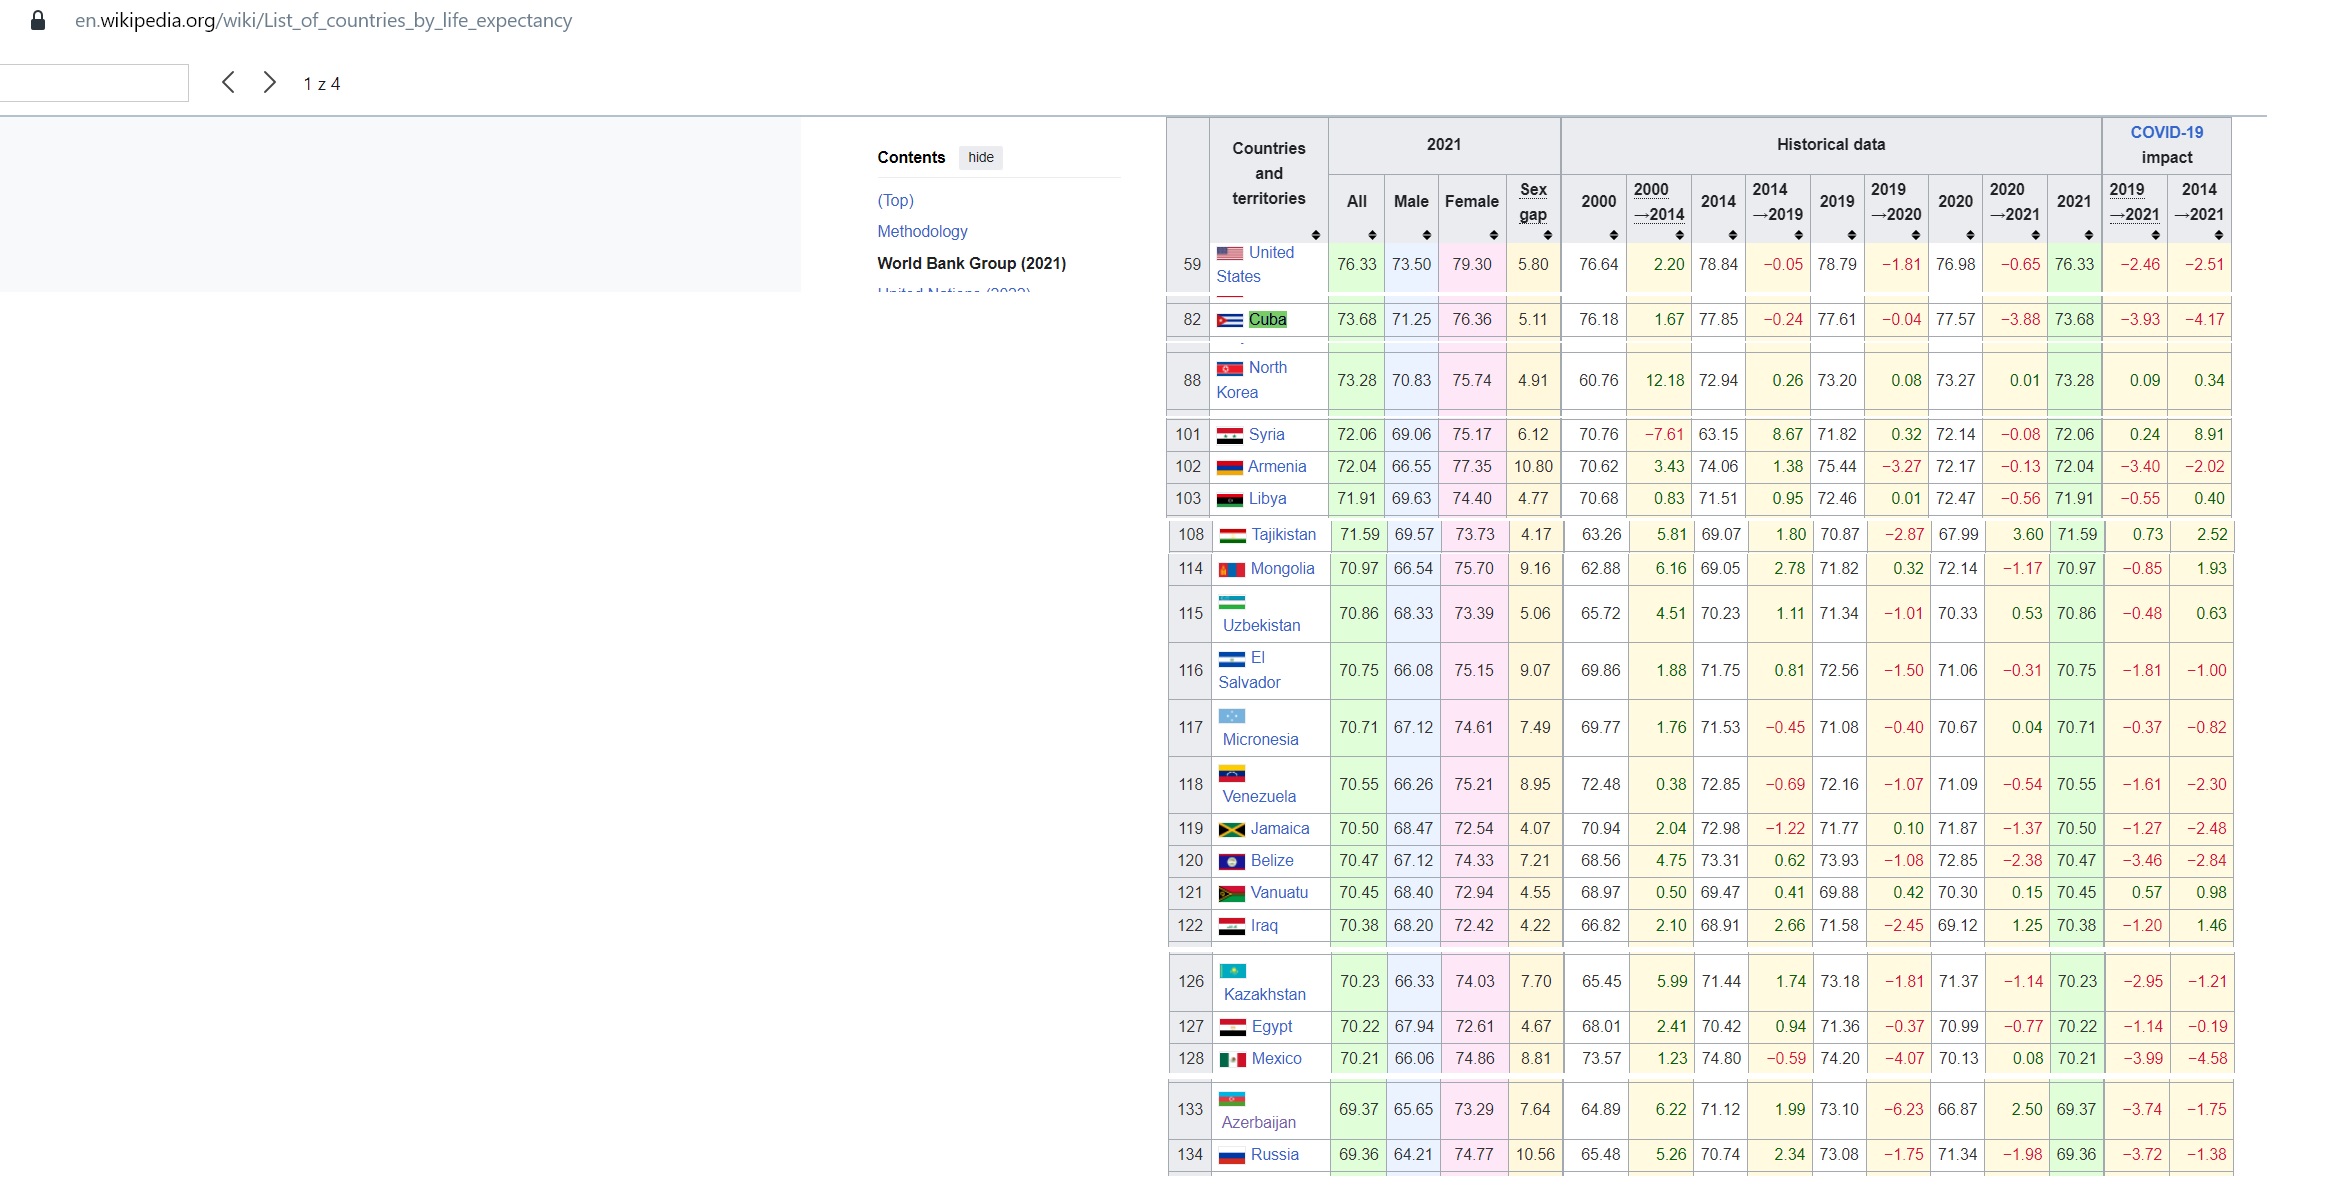2346x1195 pixels.
Task: Go to next find result arrow
Action: [x=269, y=82]
